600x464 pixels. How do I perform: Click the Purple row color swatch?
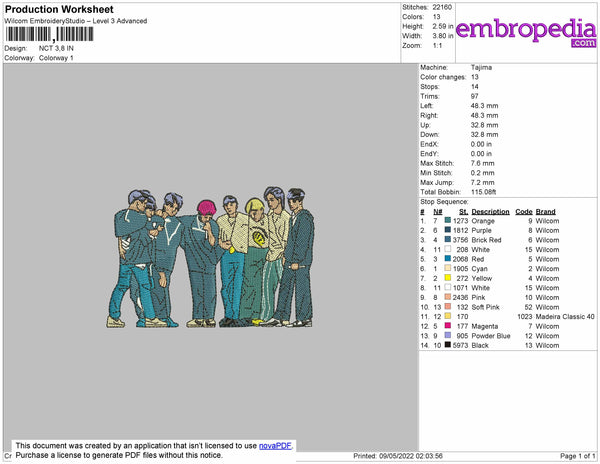448,230
